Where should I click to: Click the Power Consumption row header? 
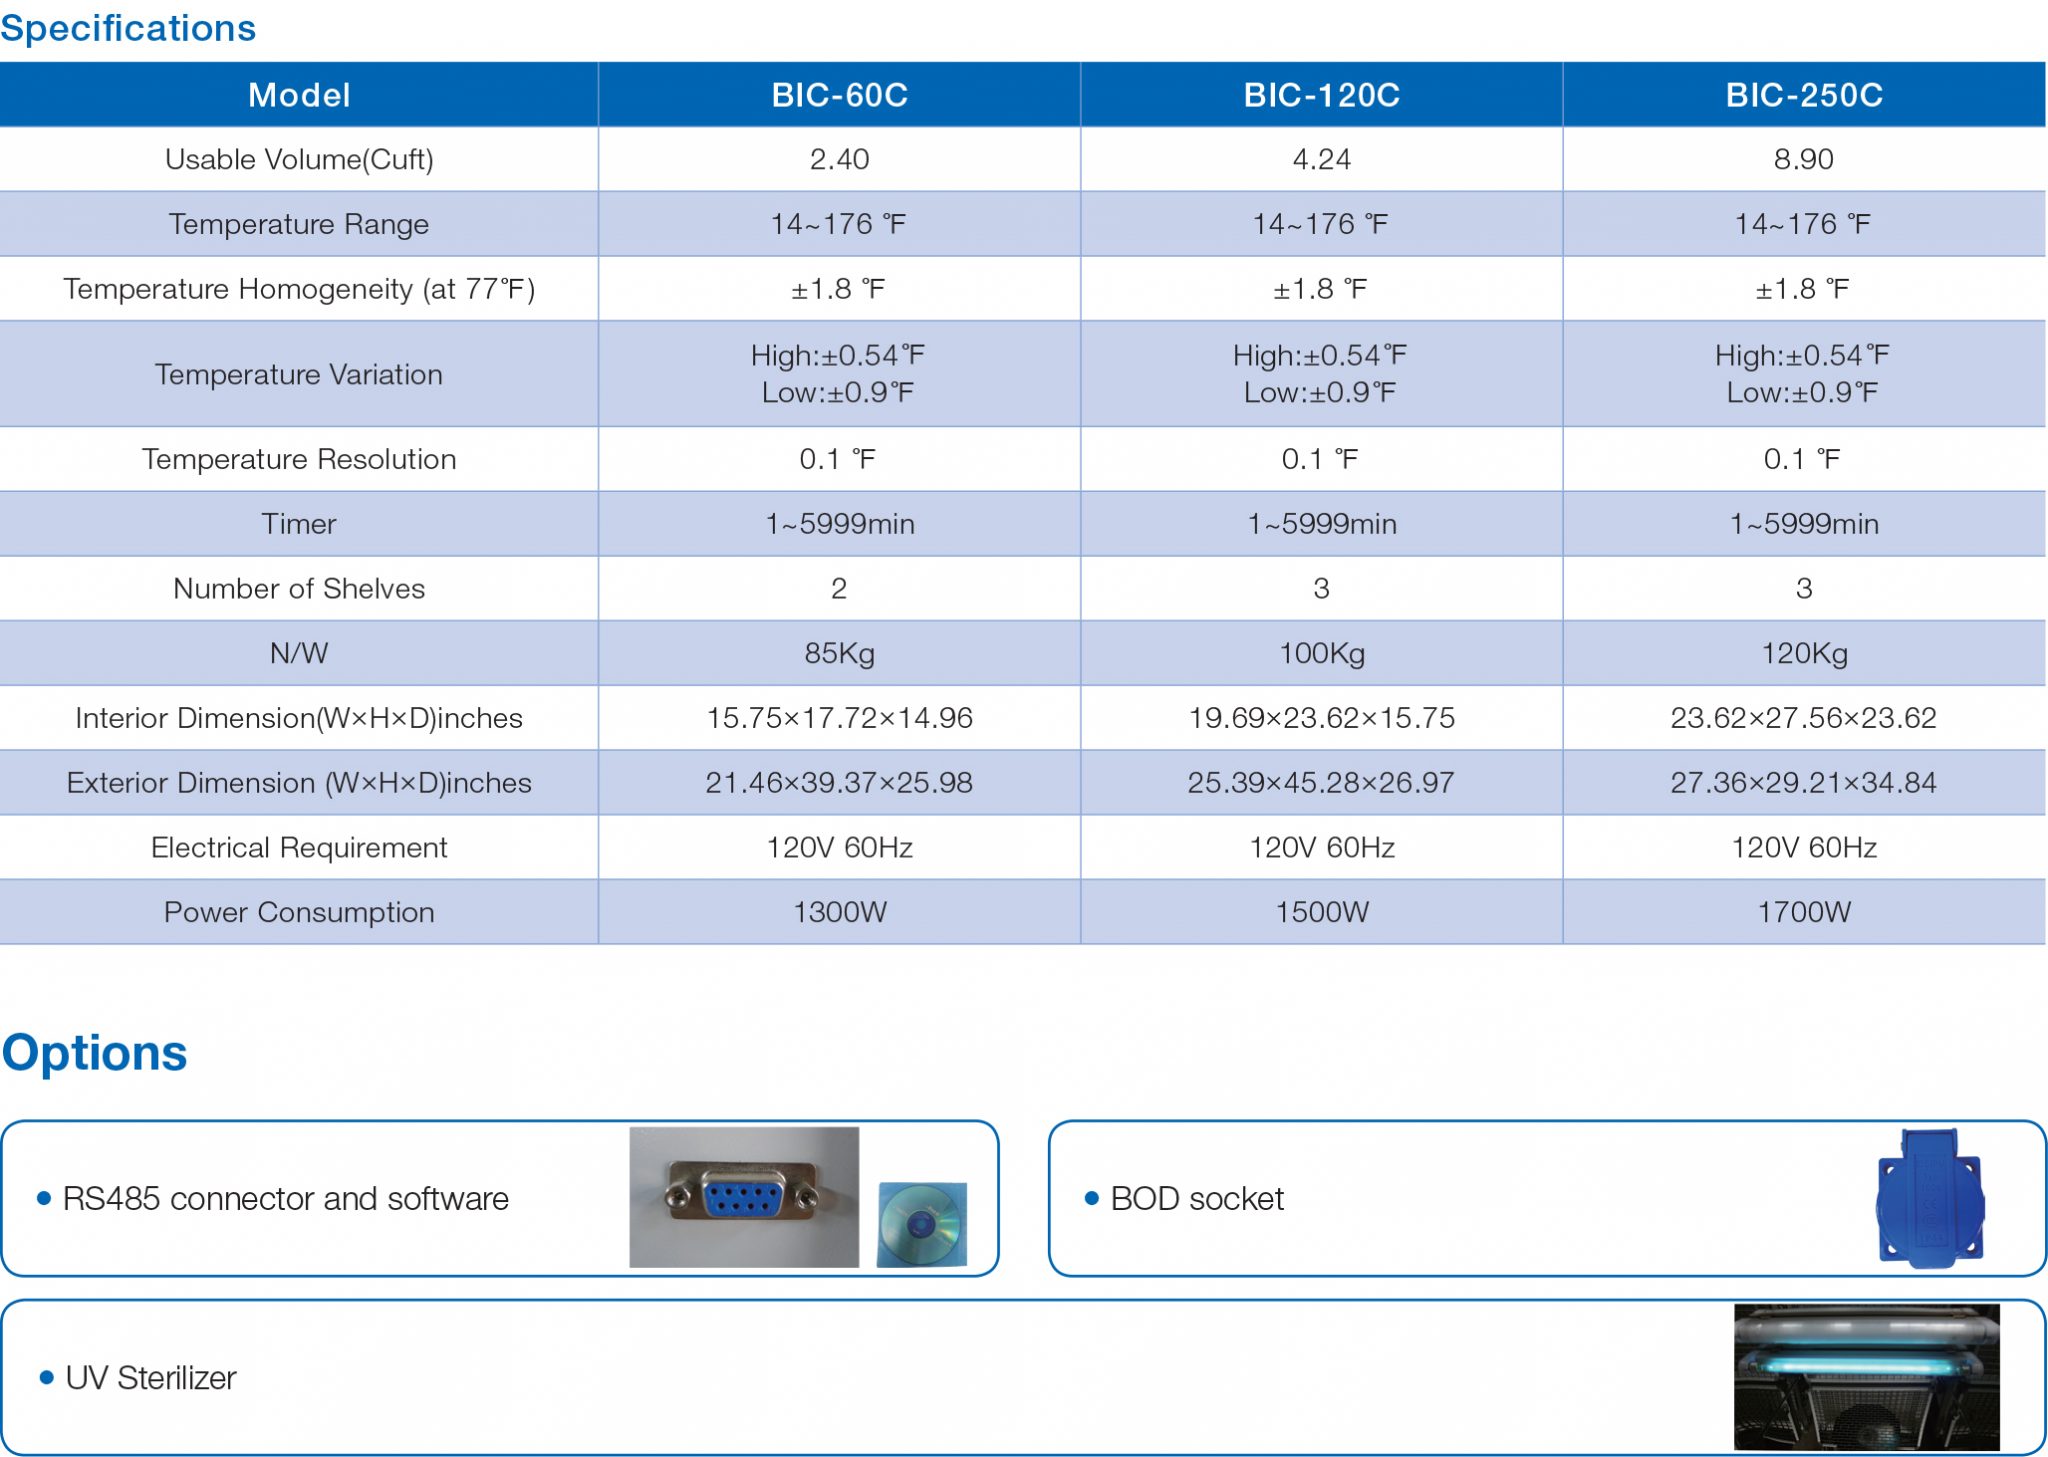tap(299, 911)
